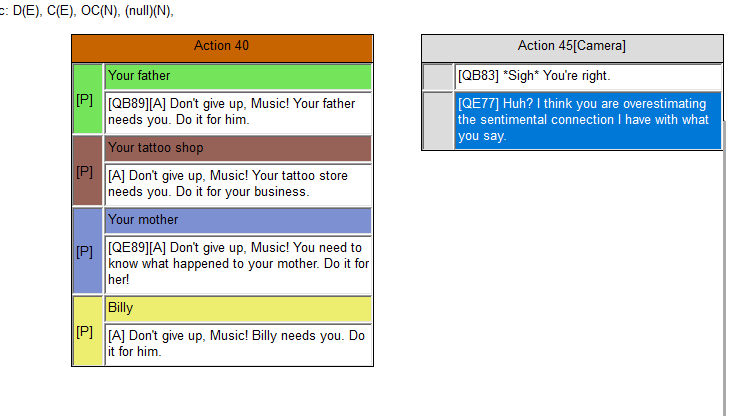
Task: Click the blue [P] marker beside Your mother
Action: pyautogui.click(x=88, y=251)
